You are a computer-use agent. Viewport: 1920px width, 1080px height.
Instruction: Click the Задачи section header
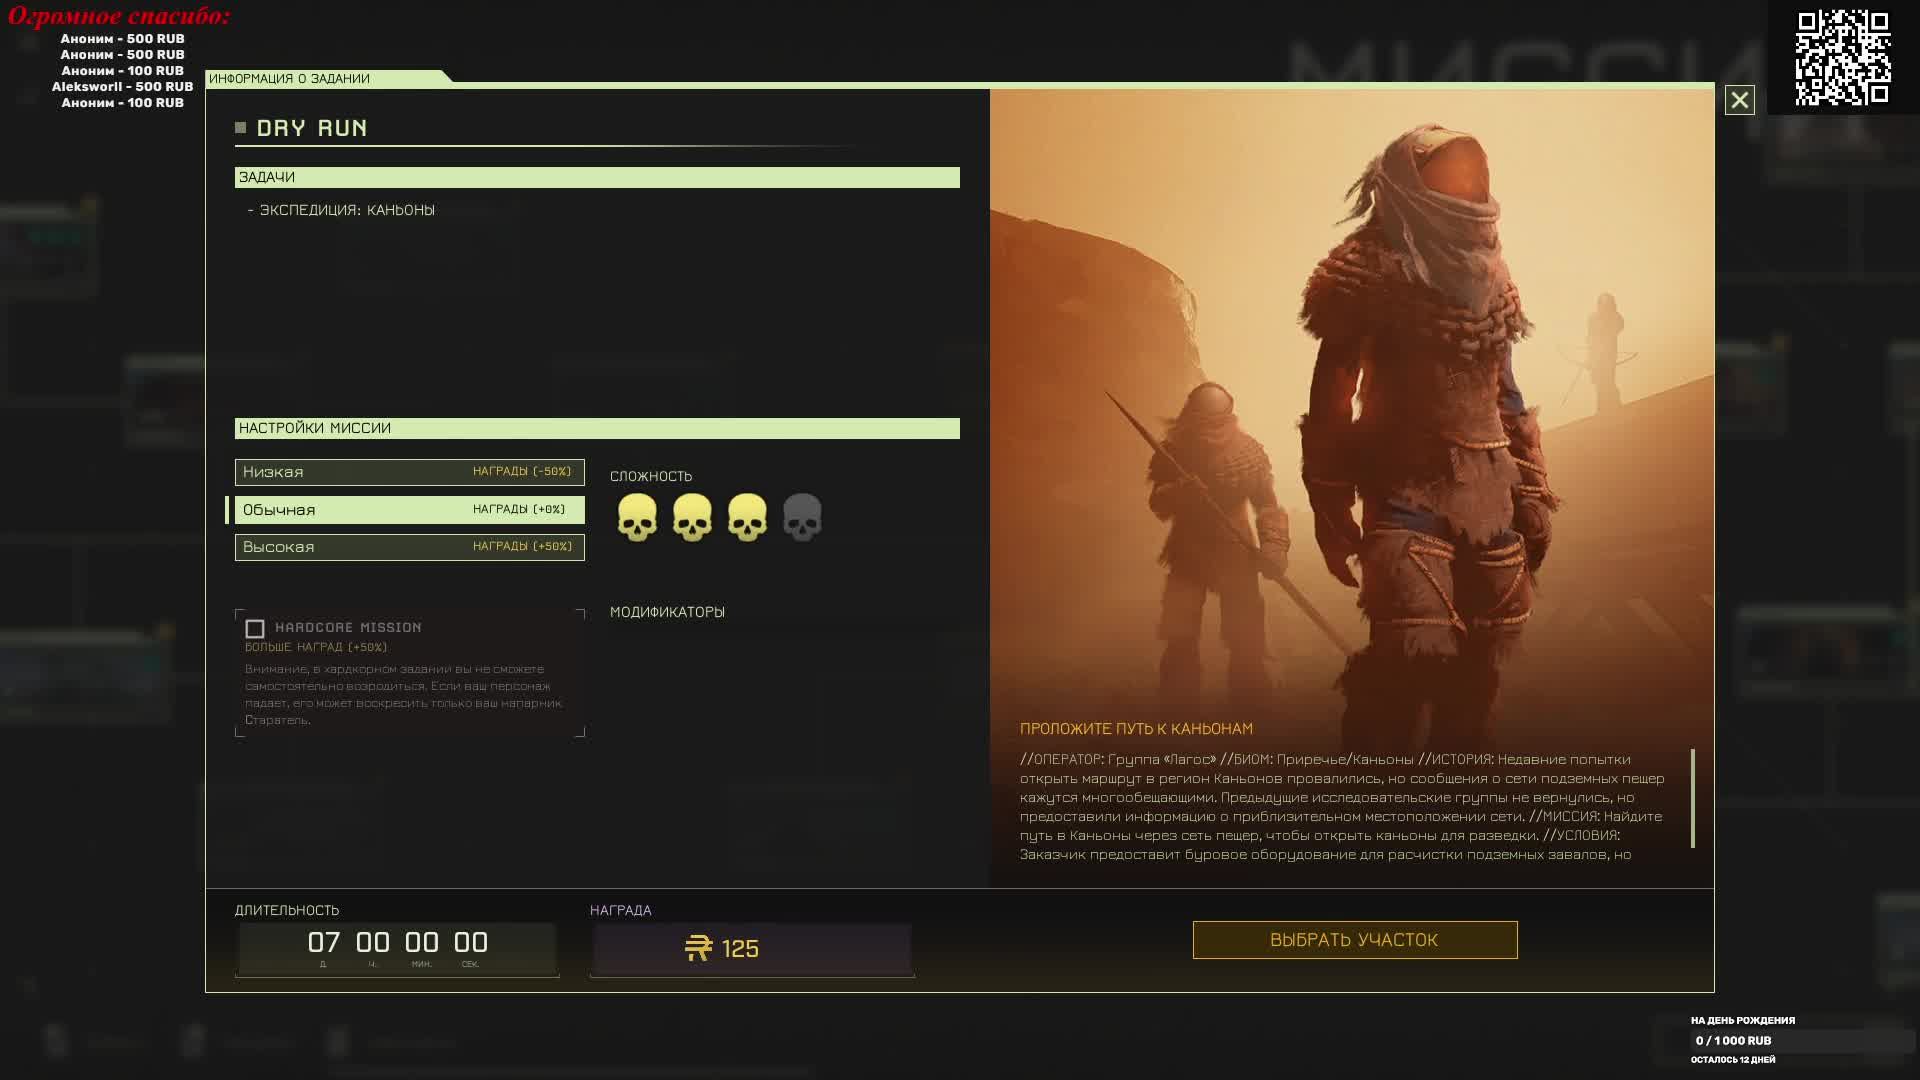point(596,177)
